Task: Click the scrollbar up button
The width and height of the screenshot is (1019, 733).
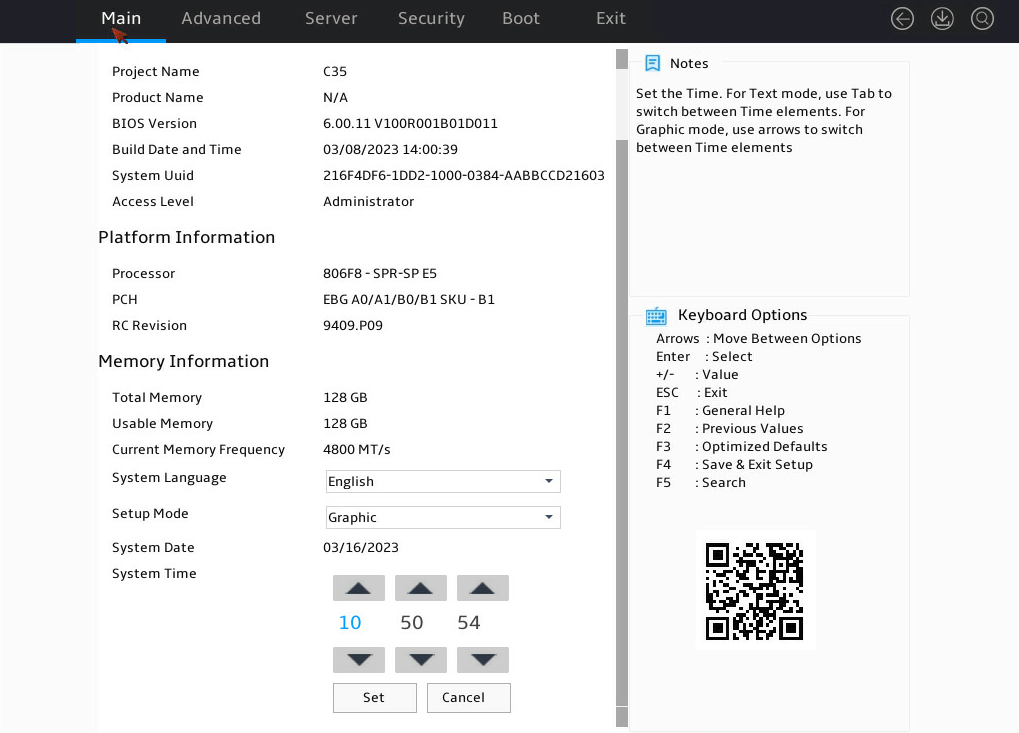Action: [621, 59]
